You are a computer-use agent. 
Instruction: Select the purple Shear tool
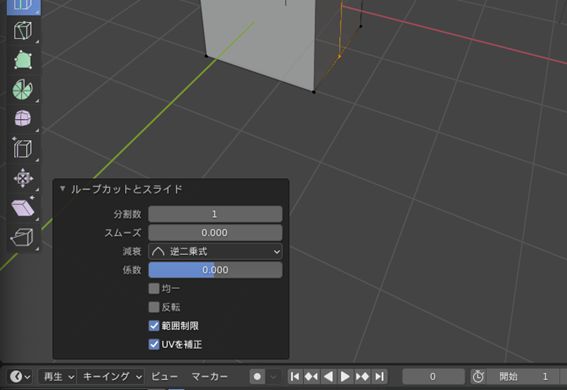pyautogui.click(x=23, y=207)
